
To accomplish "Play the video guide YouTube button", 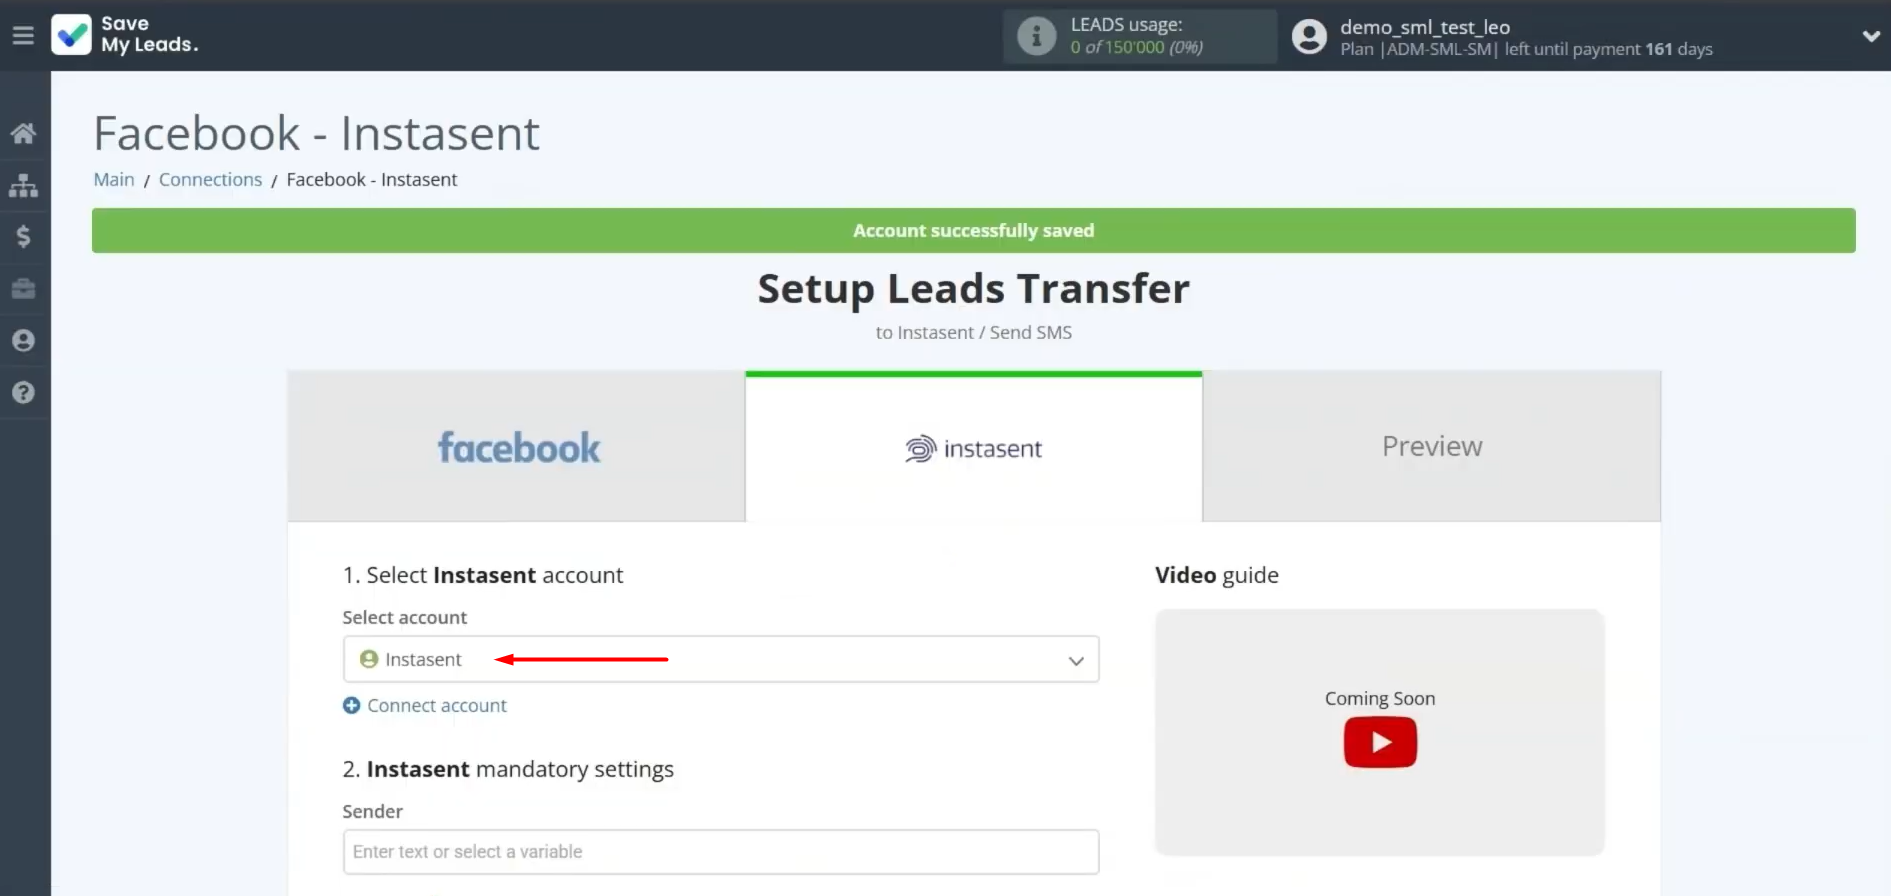I will 1380,743.
